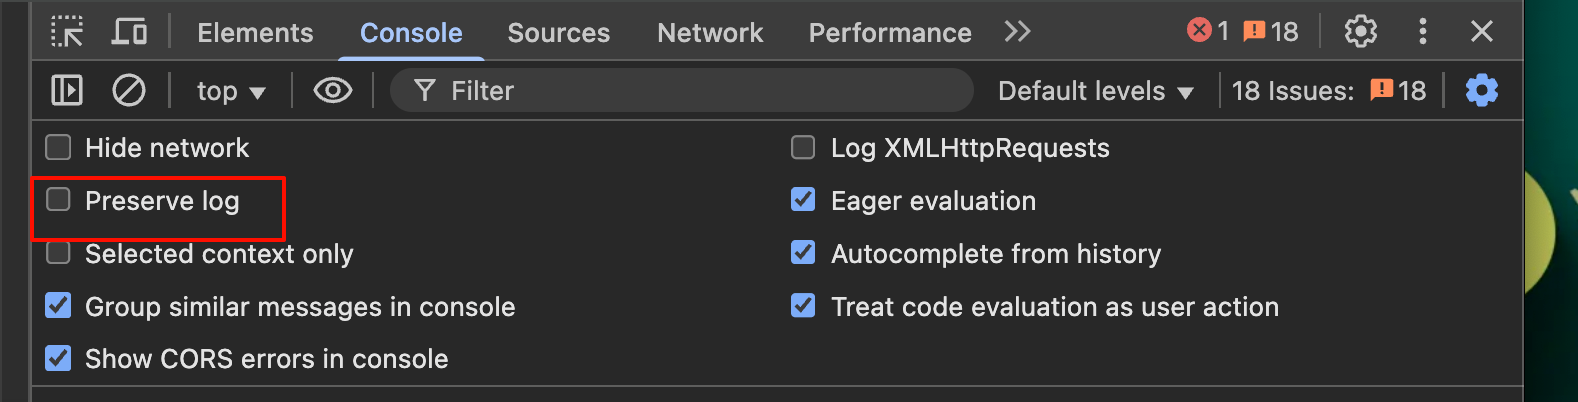This screenshot has height=402, width=1578.
Task: Disable the Eager evaluation checkbox
Action: [x=803, y=200]
